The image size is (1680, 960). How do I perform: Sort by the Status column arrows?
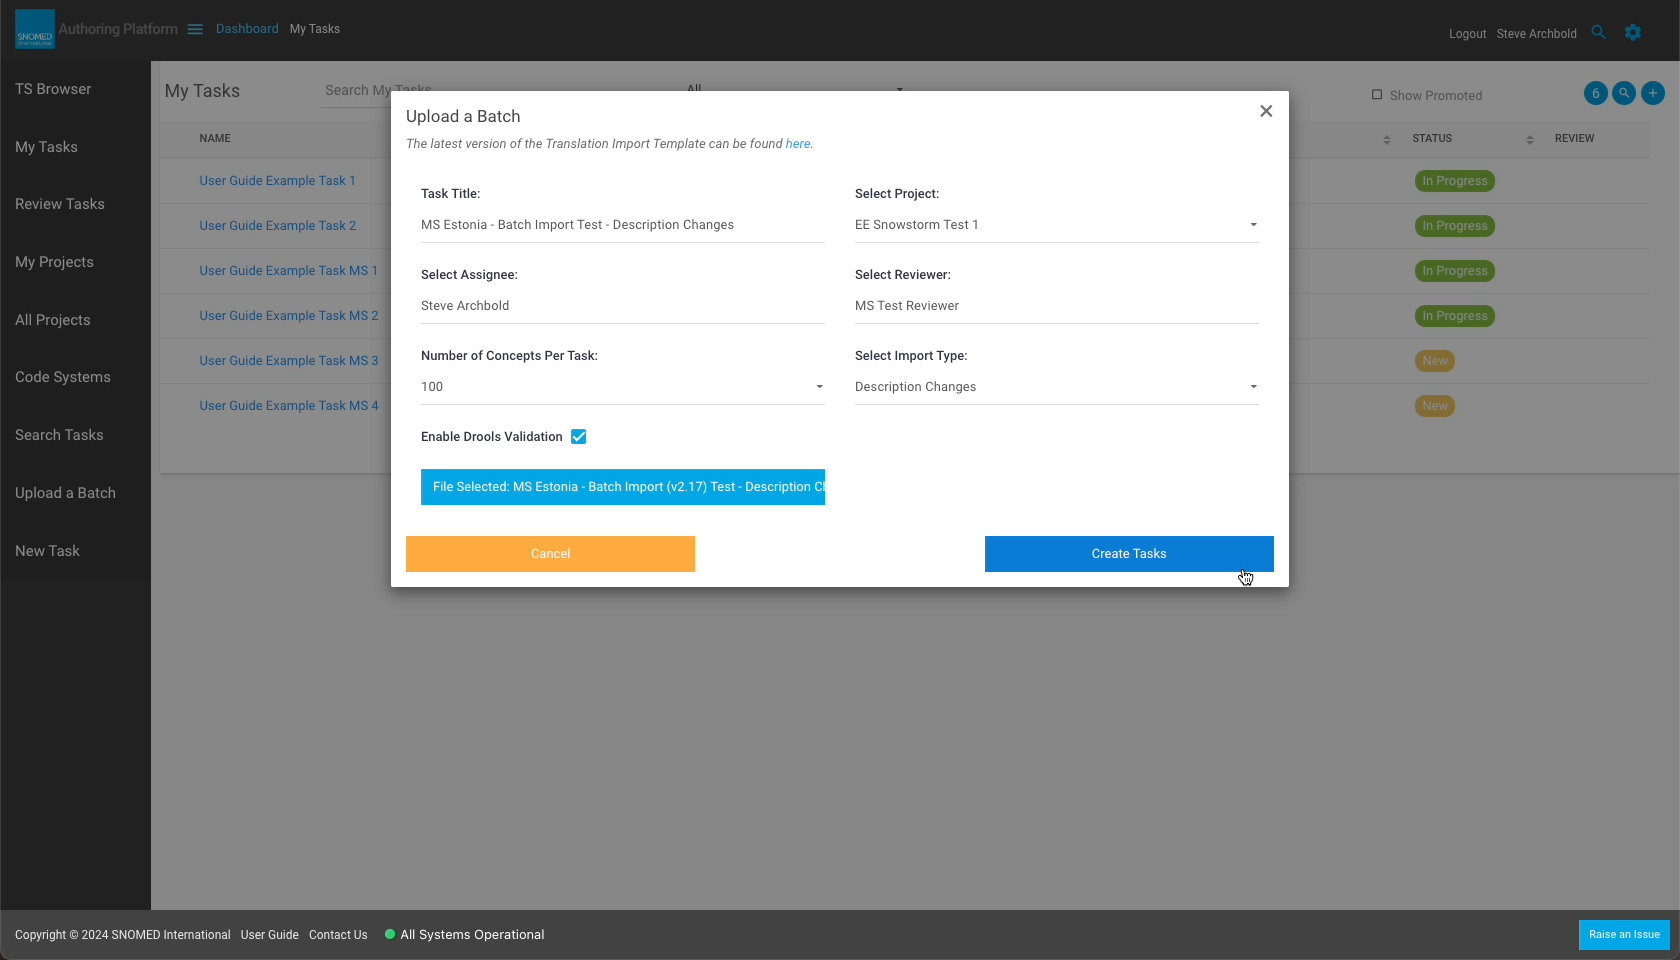tap(1530, 139)
